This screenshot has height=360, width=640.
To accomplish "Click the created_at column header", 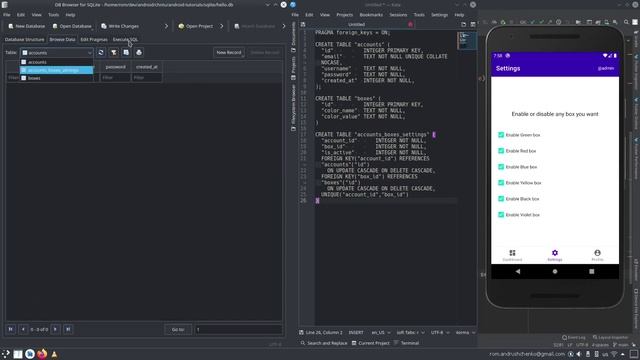I will [x=147, y=67].
